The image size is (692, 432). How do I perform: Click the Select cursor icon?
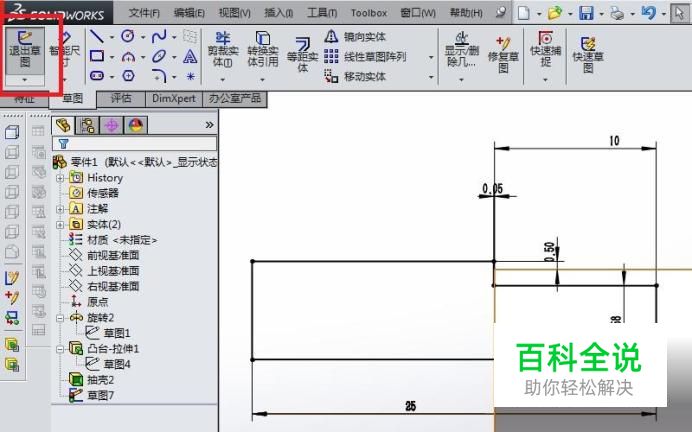[679, 13]
